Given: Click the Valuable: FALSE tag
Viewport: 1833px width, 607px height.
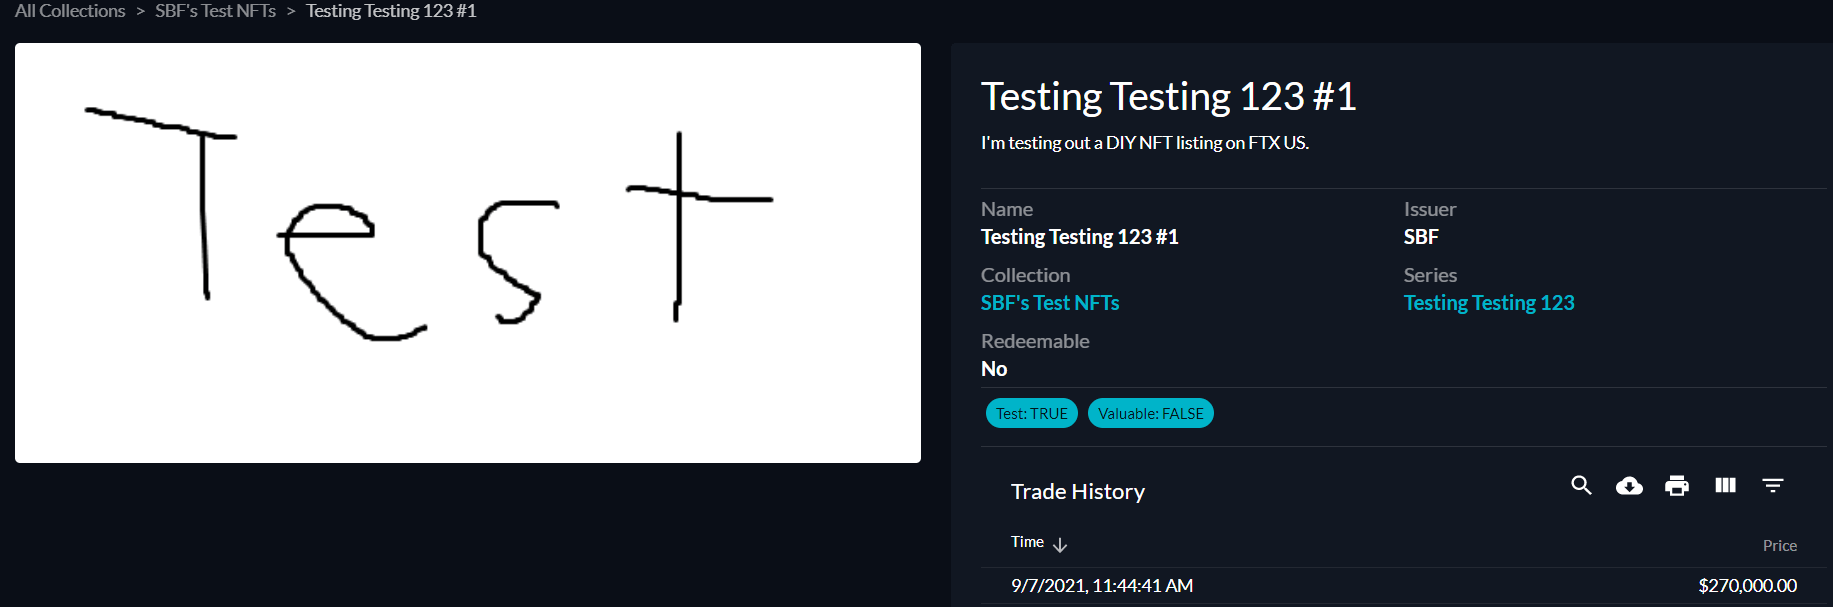Looking at the screenshot, I should click(1150, 413).
